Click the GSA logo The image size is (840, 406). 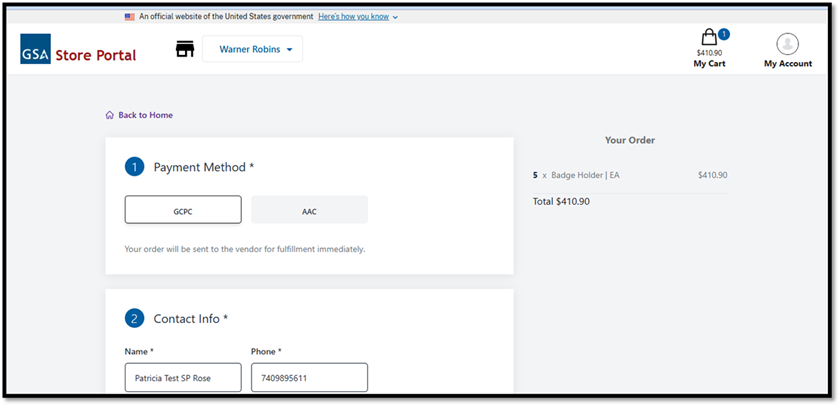coord(35,49)
